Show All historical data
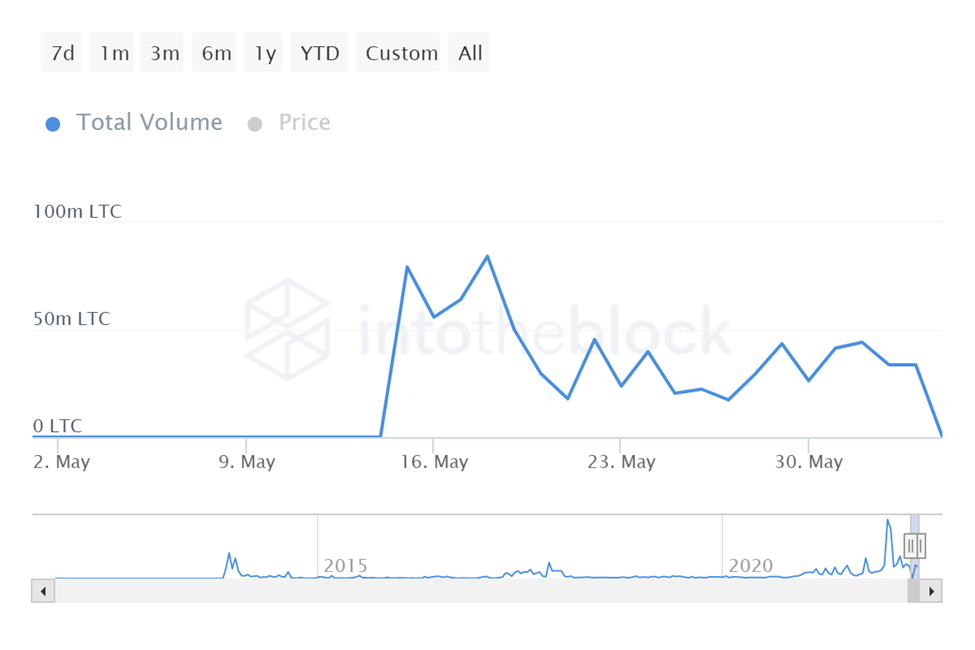 click(470, 53)
